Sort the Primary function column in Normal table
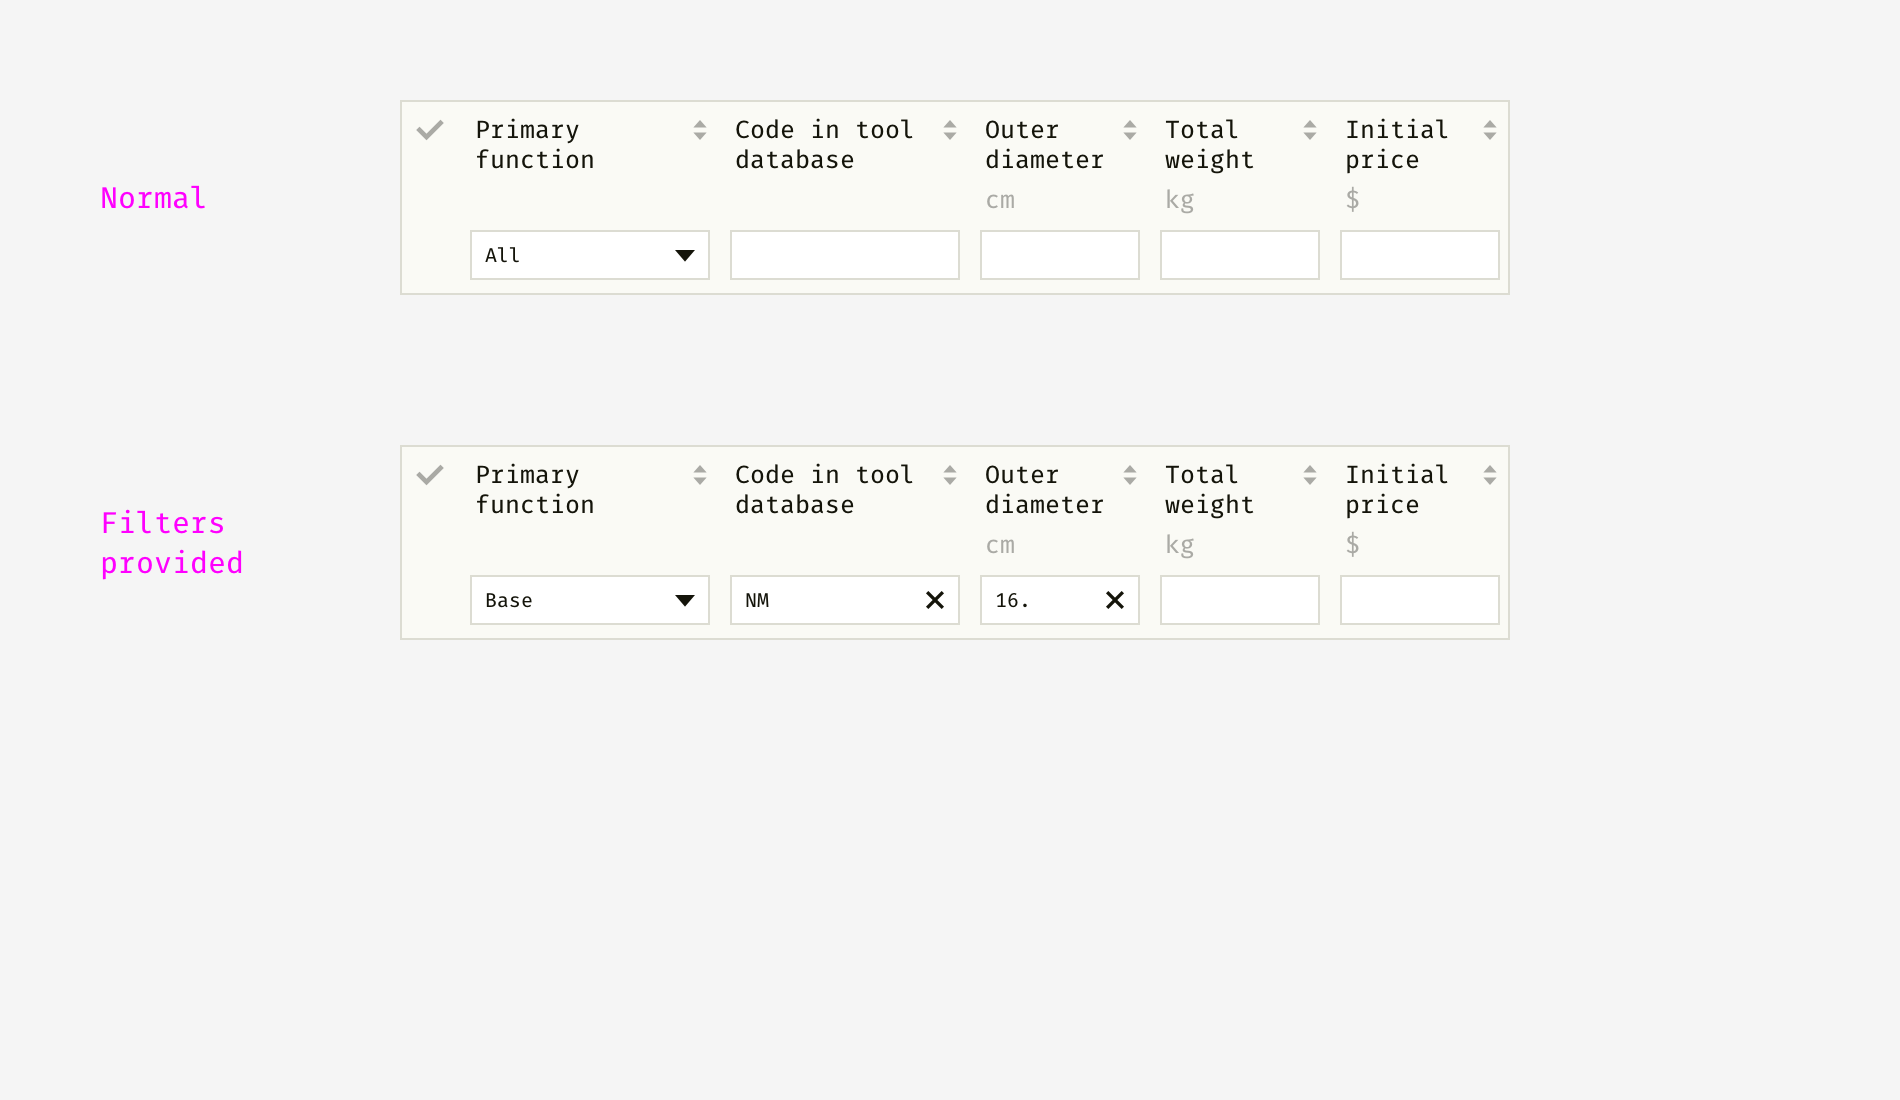The width and height of the screenshot is (1900, 1100). tap(698, 130)
